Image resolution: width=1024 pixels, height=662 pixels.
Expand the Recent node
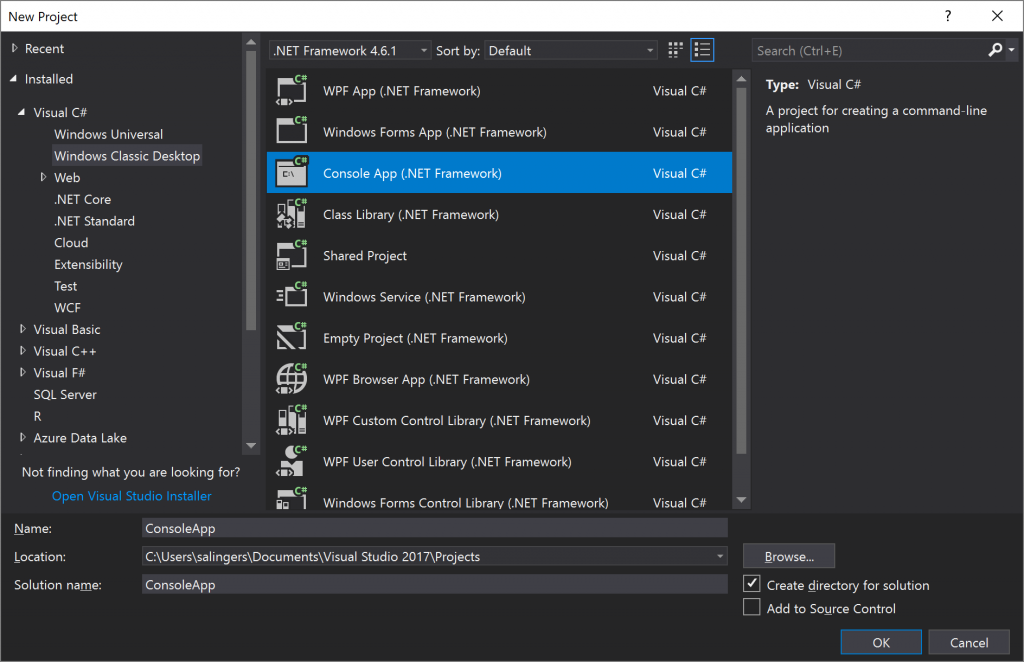[14, 48]
